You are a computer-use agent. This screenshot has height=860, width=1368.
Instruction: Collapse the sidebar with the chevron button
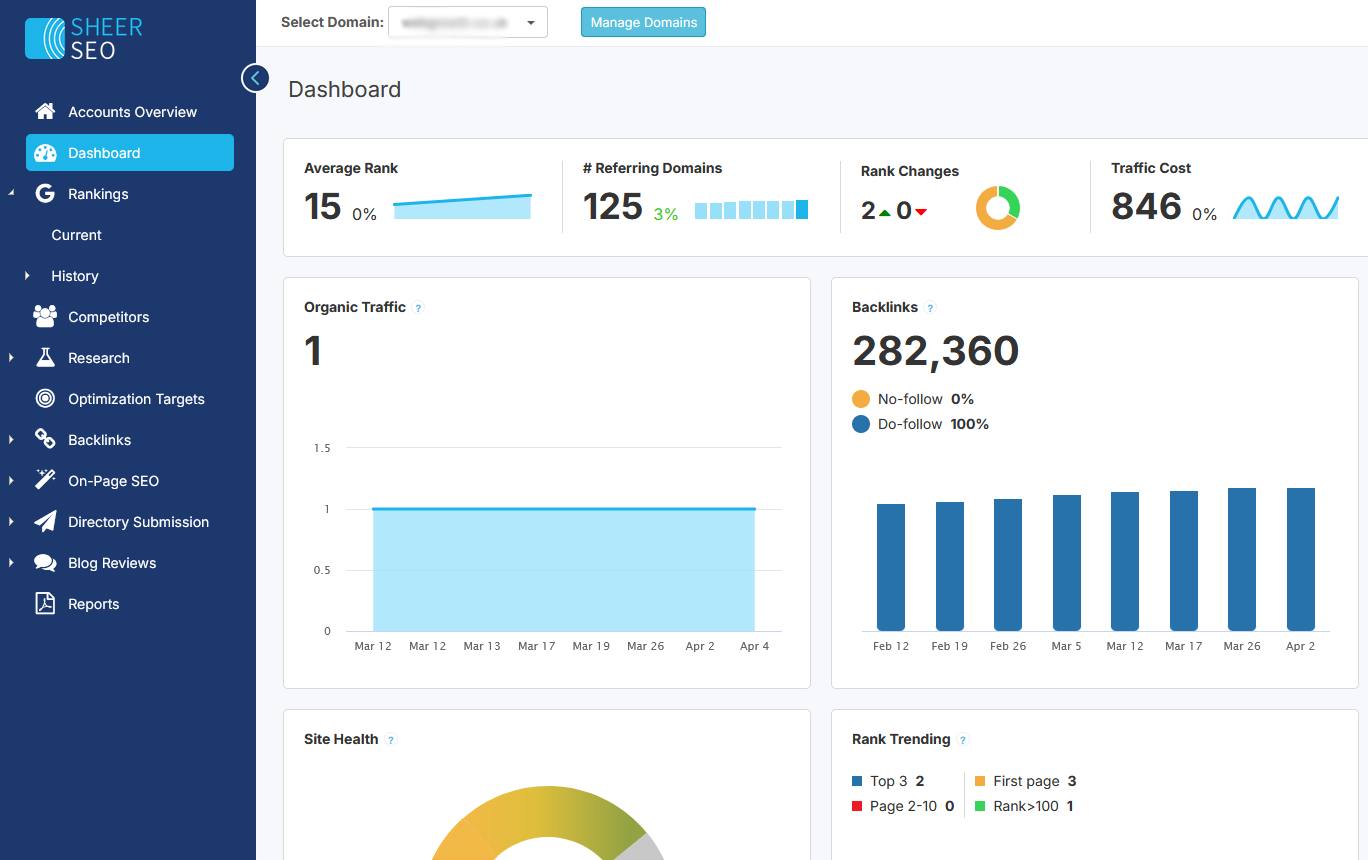255,78
